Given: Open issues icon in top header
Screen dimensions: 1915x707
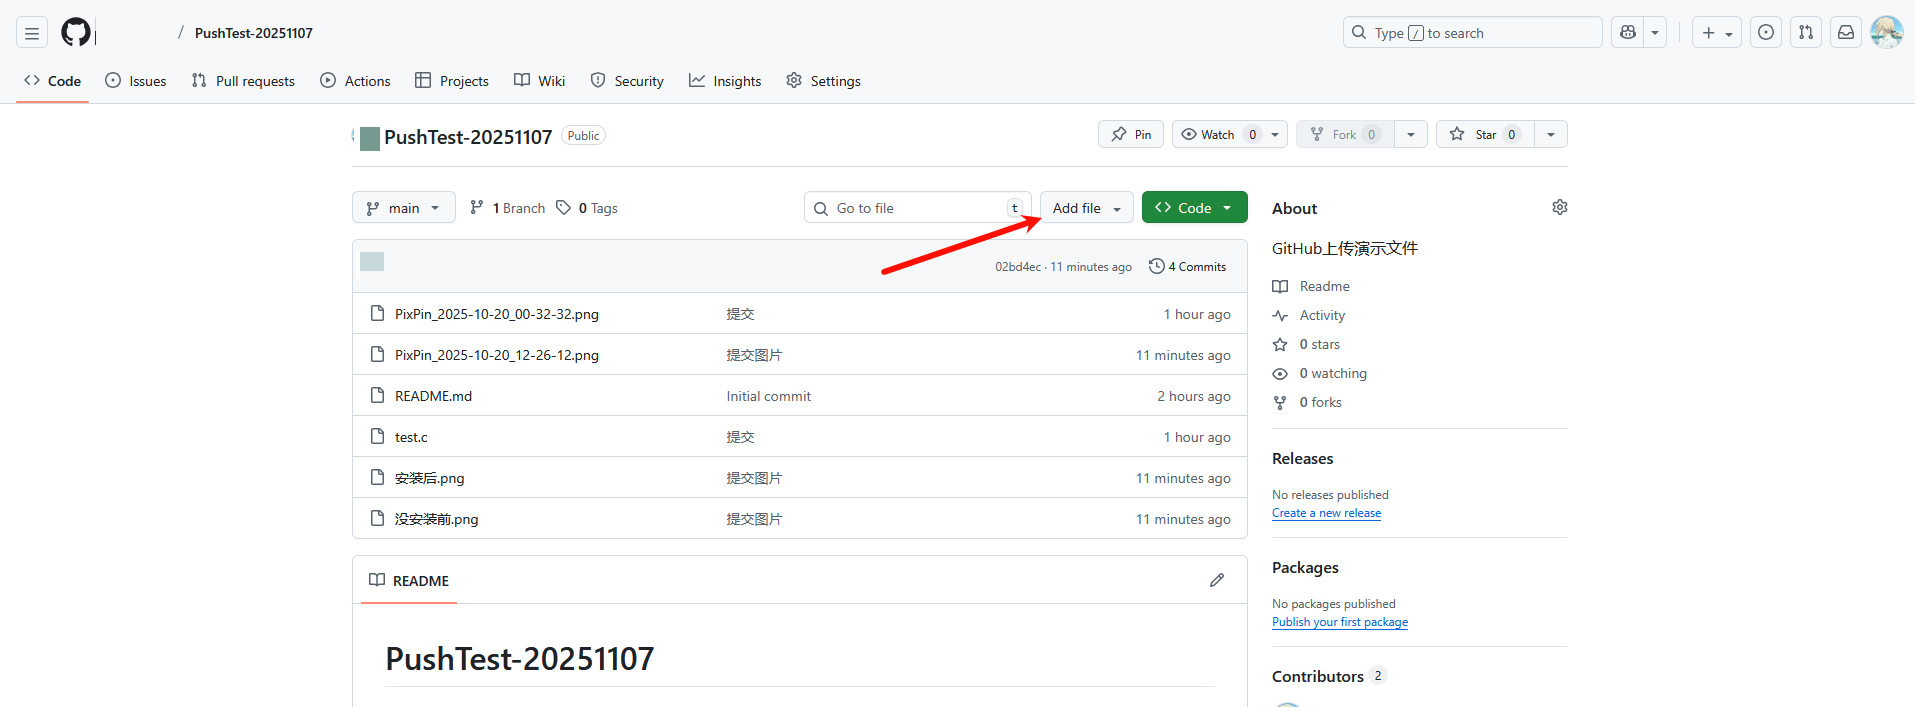Looking at the screenshot, I should [1766, 33].
